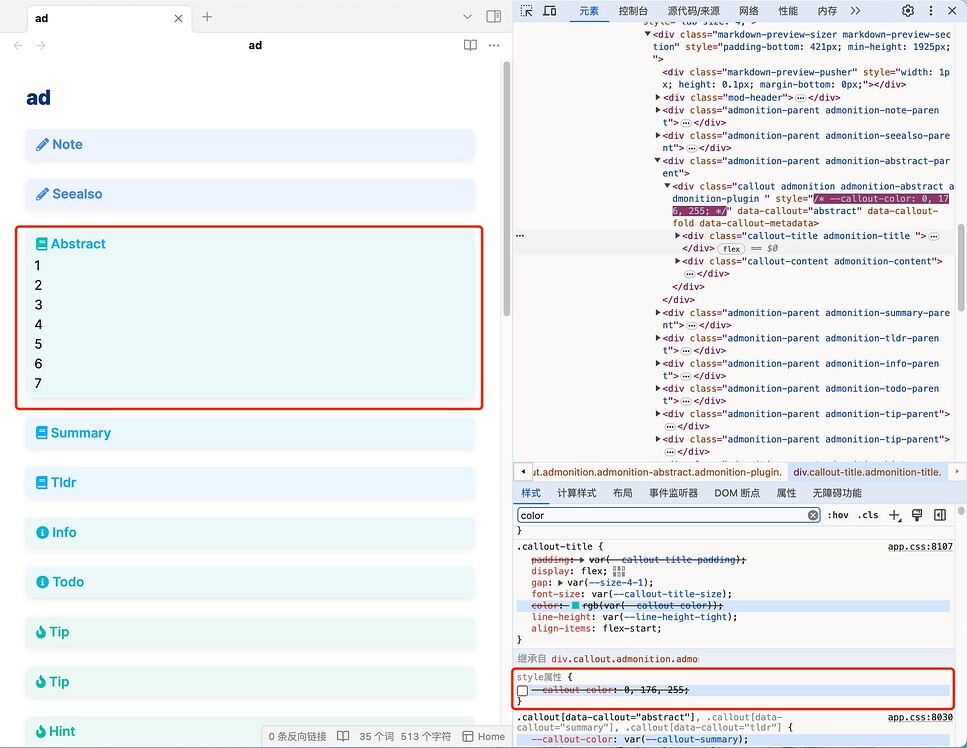The width and height of the screenshot is (967, 748).
Task: Toggle the device toolbar icon
Action: pyautogui.click(x=550, y=11)
